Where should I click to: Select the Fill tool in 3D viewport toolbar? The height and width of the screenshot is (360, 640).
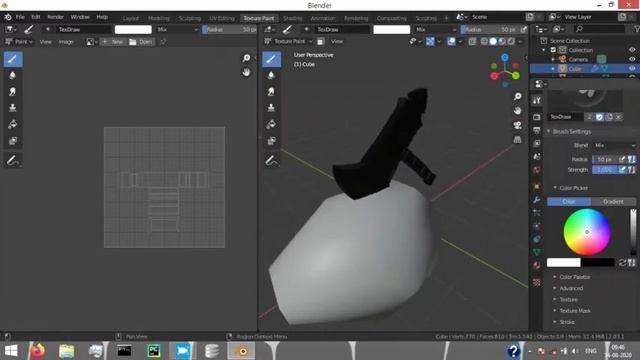(271, 124)
